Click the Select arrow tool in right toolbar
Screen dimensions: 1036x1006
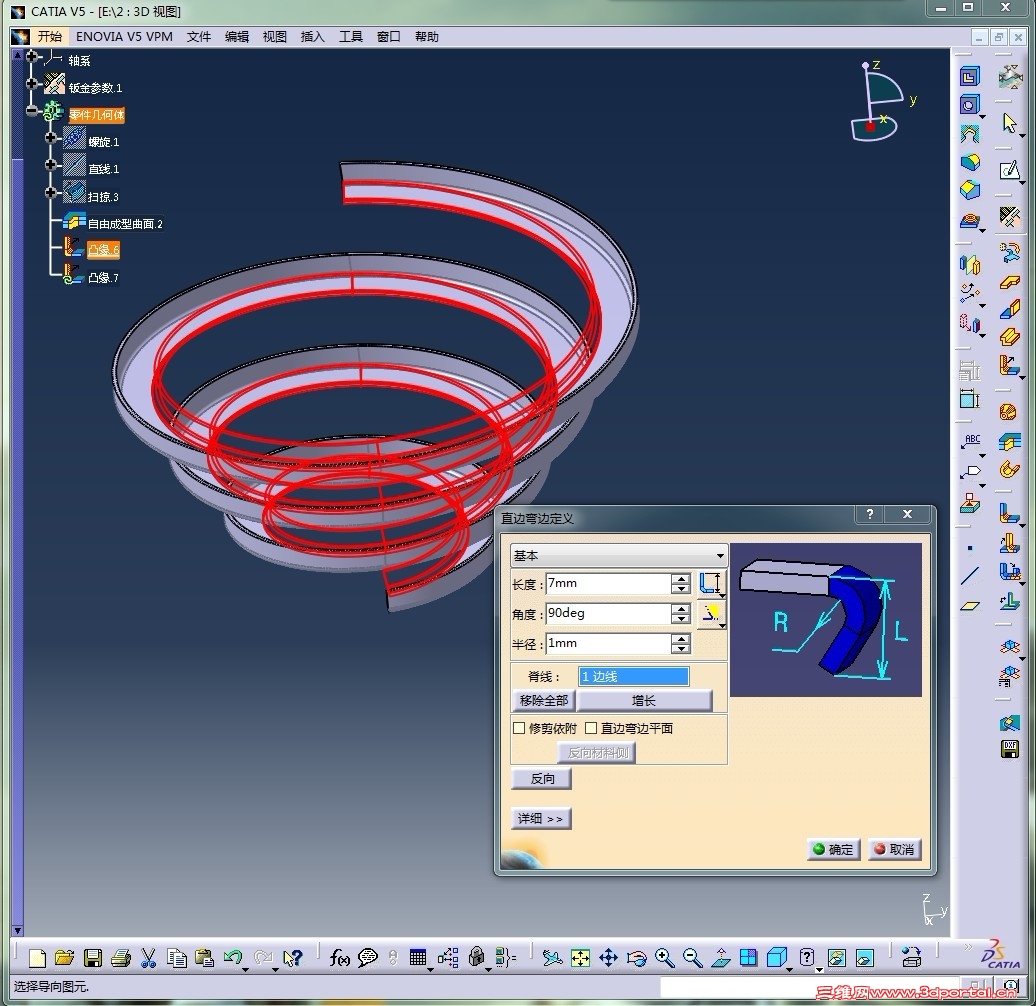(1009, 122)
